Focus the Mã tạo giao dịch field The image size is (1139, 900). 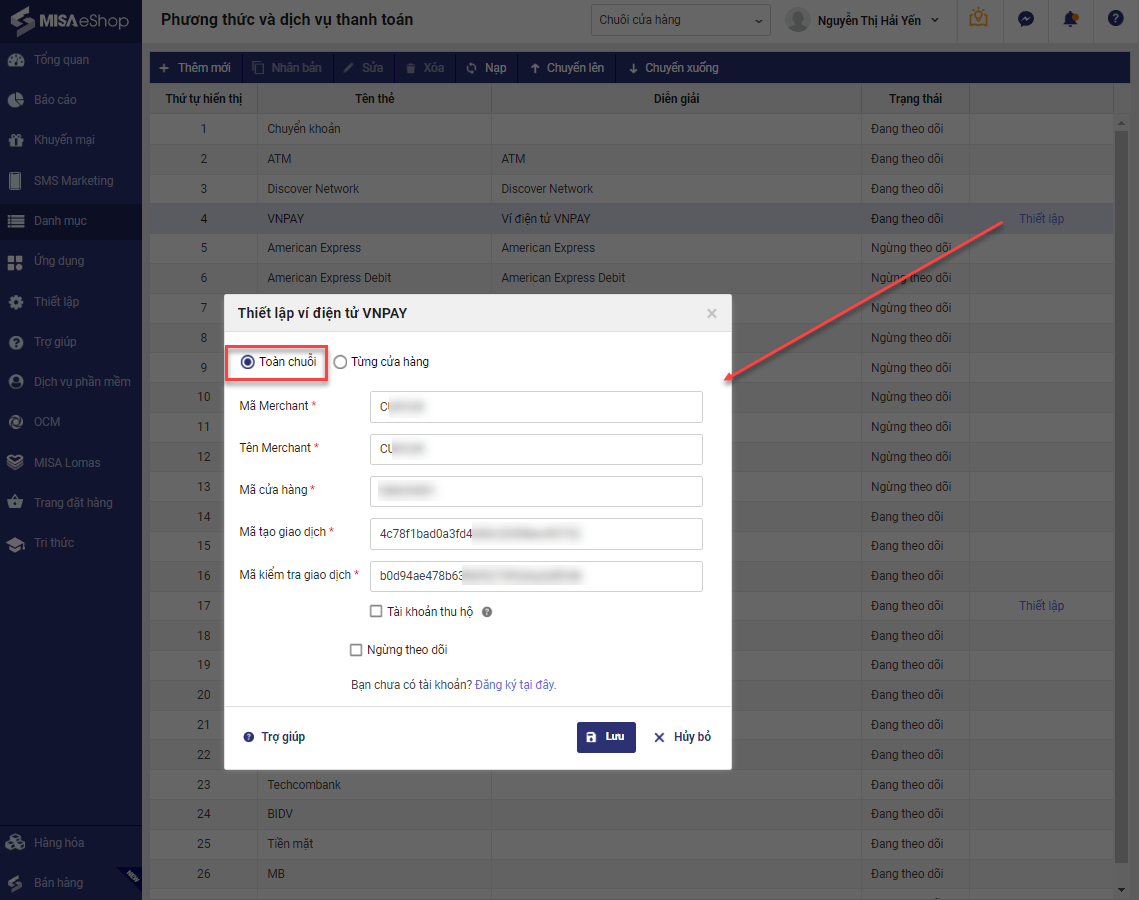coord(536,534)
